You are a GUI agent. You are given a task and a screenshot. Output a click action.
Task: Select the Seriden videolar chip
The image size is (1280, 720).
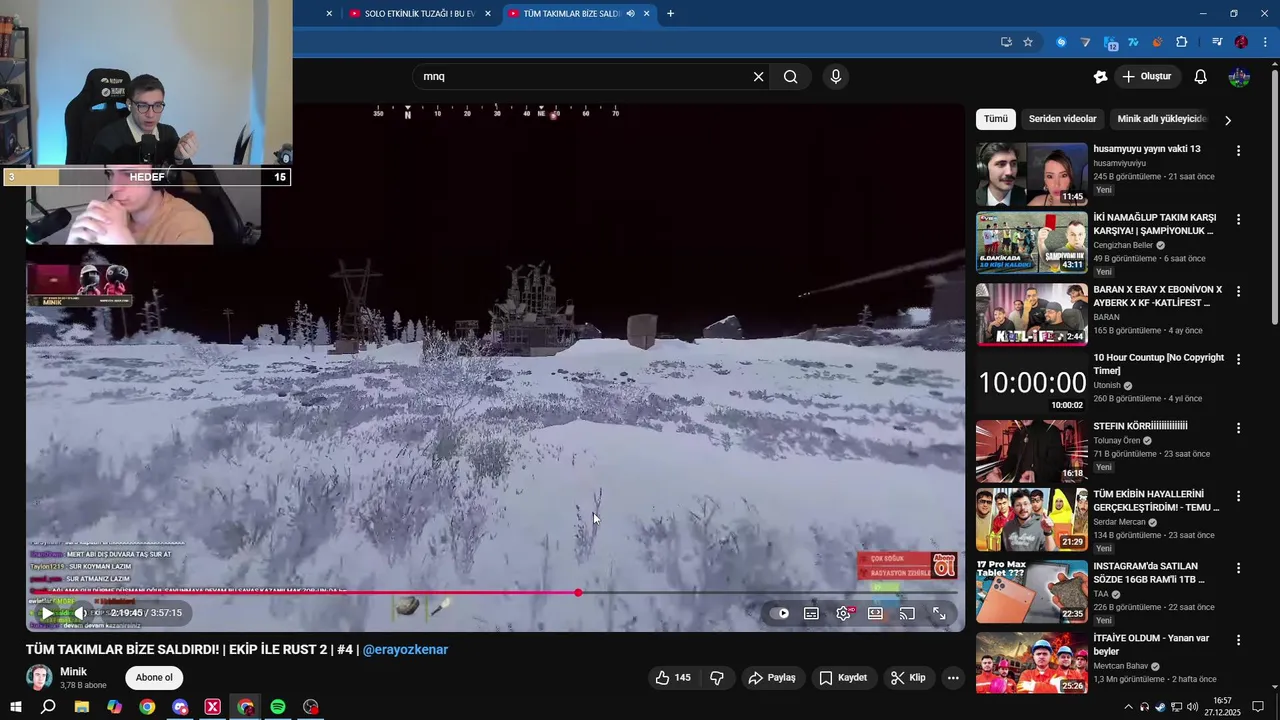[1062, 119]
